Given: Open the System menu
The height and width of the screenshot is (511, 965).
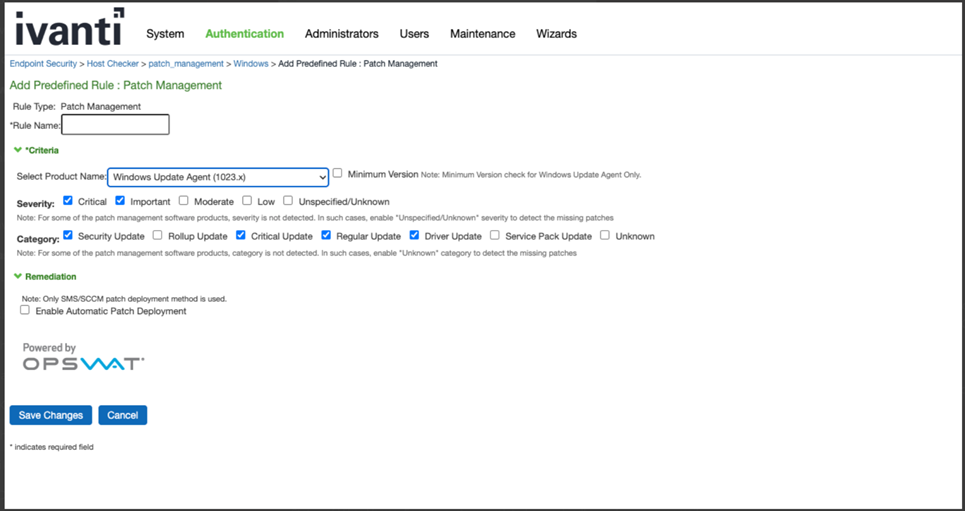Looking at the screenshot, I should pos(165,34).
